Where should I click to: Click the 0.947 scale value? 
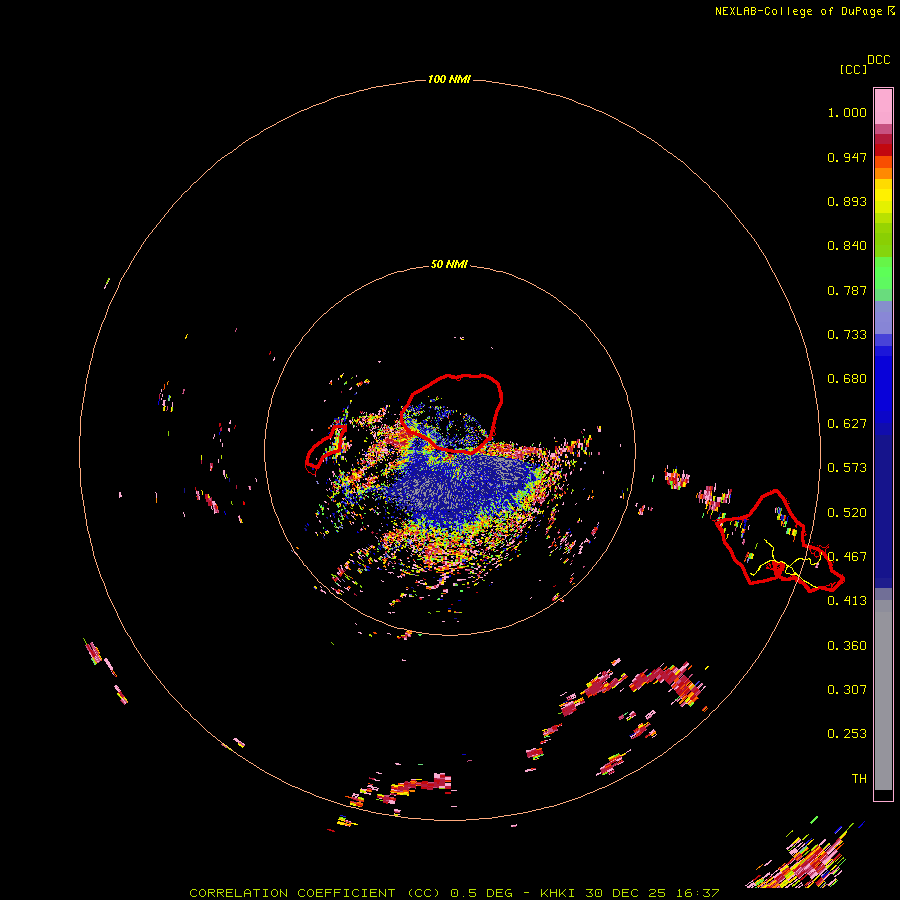[x=847, y=157]
